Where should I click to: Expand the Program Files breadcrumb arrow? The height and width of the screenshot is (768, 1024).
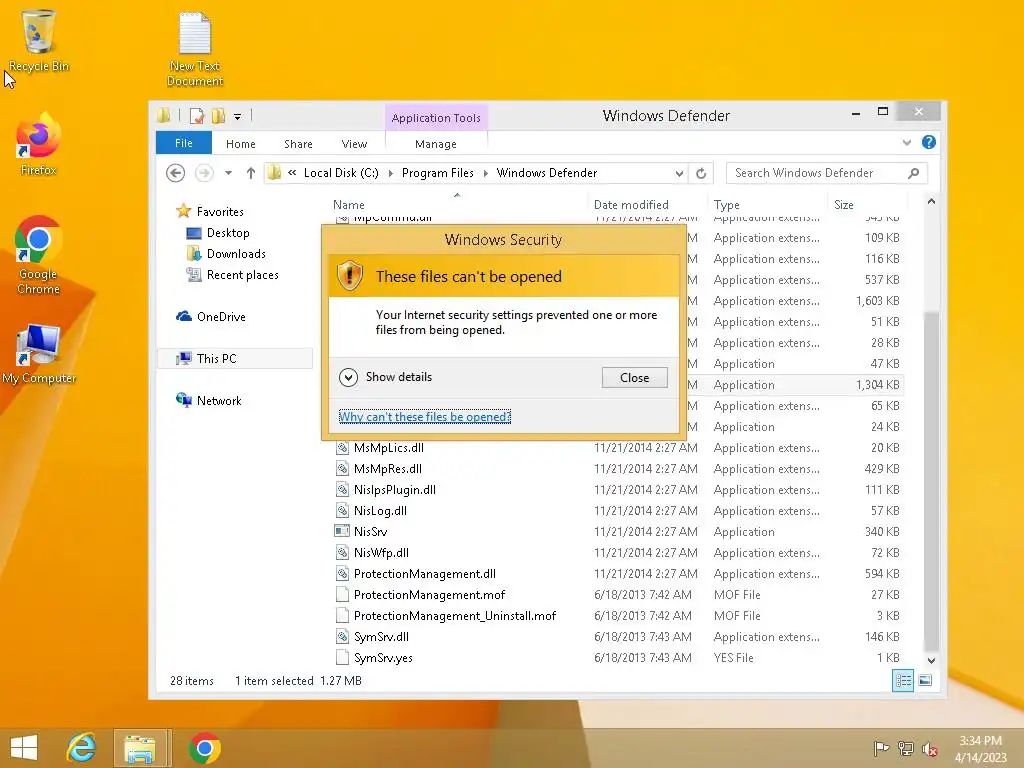485,173
